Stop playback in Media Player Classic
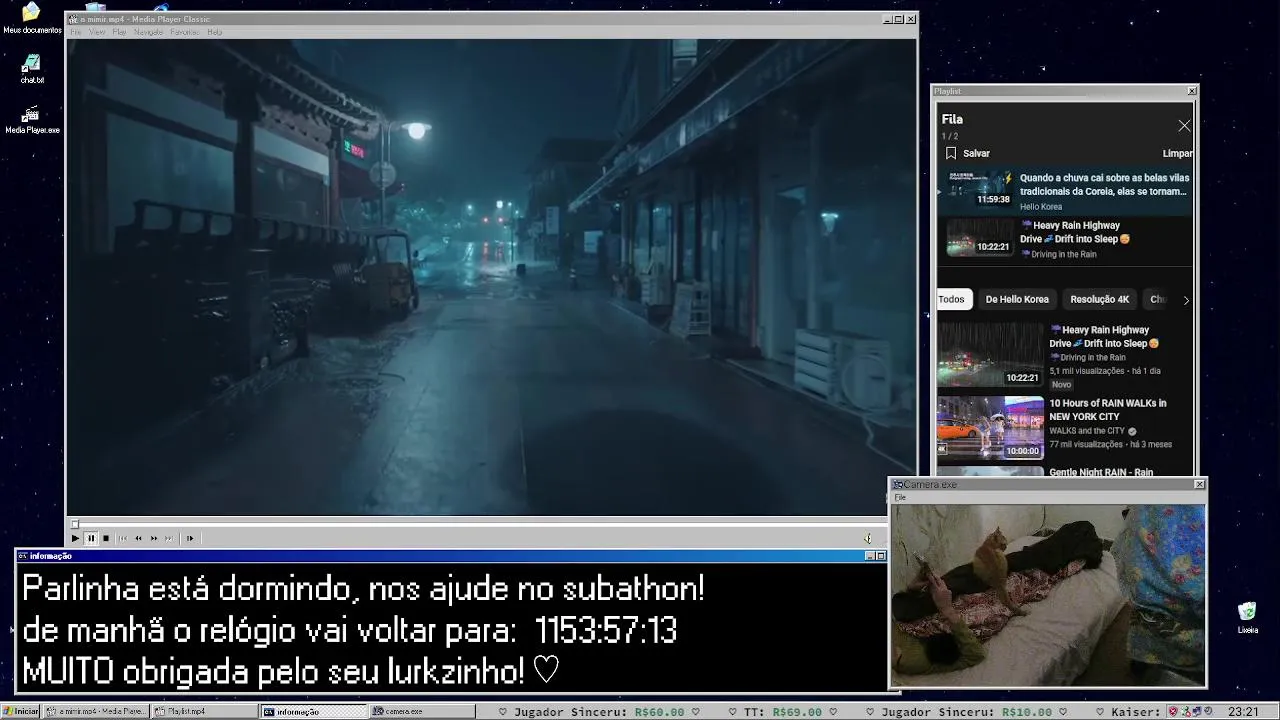Viewport: 1280px width, 720px height. [106, 538]
